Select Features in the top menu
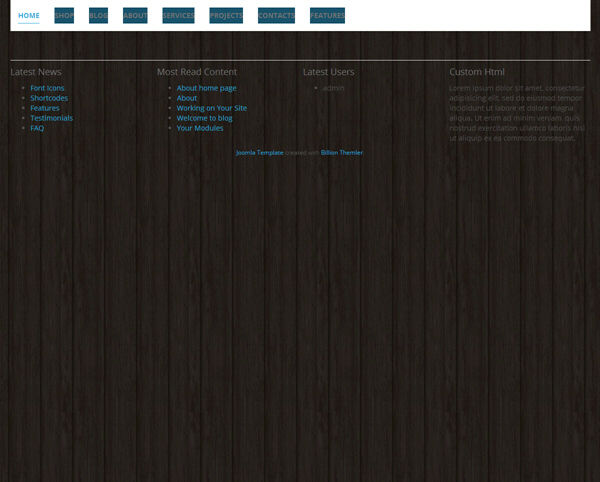This screenshot has height=482, width=600. coord(327,16)
